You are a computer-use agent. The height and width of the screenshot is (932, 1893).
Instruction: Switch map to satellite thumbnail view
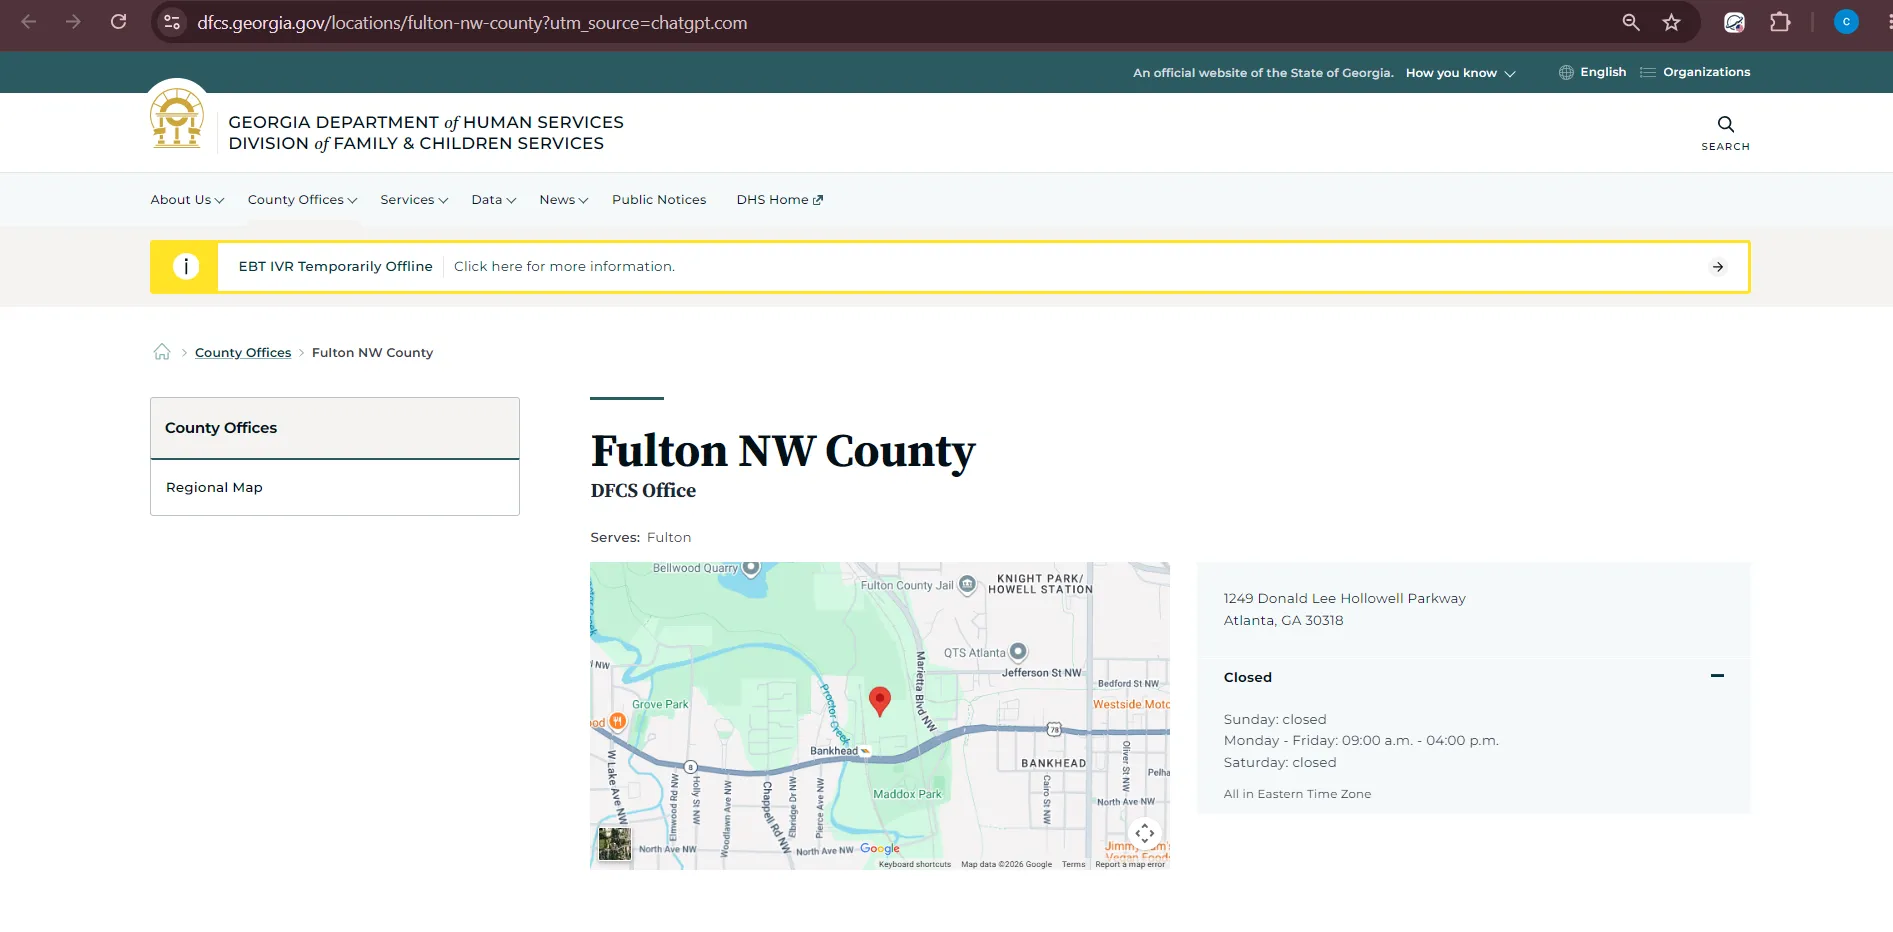point(614,844)
